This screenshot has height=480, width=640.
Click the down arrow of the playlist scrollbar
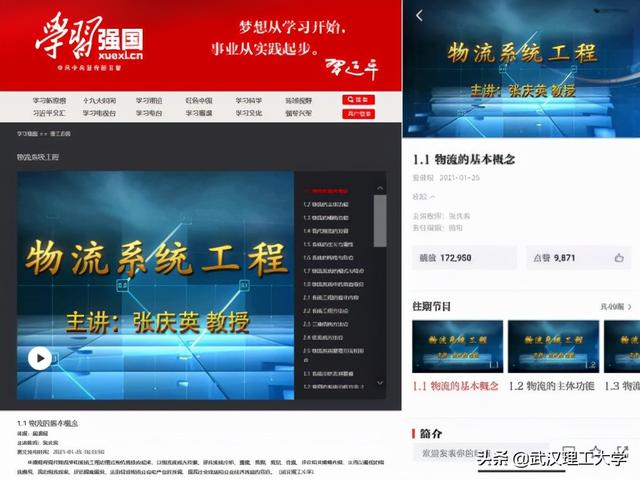(x=380, y=383)
